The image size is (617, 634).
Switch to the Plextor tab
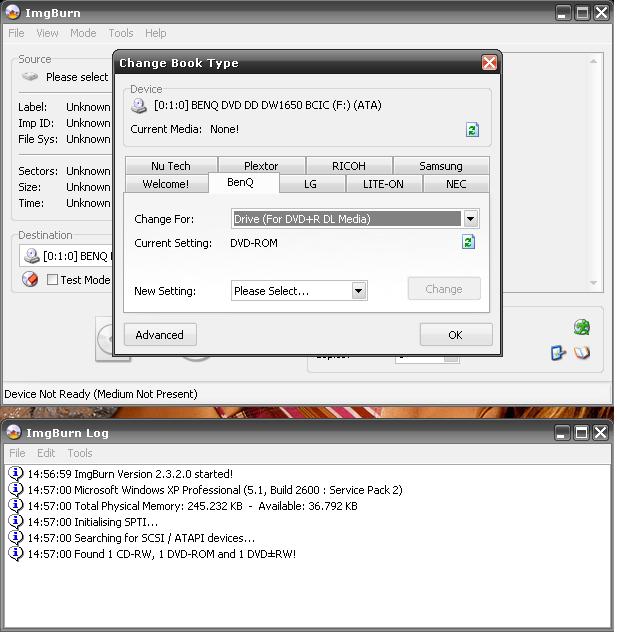pos(262,166)
